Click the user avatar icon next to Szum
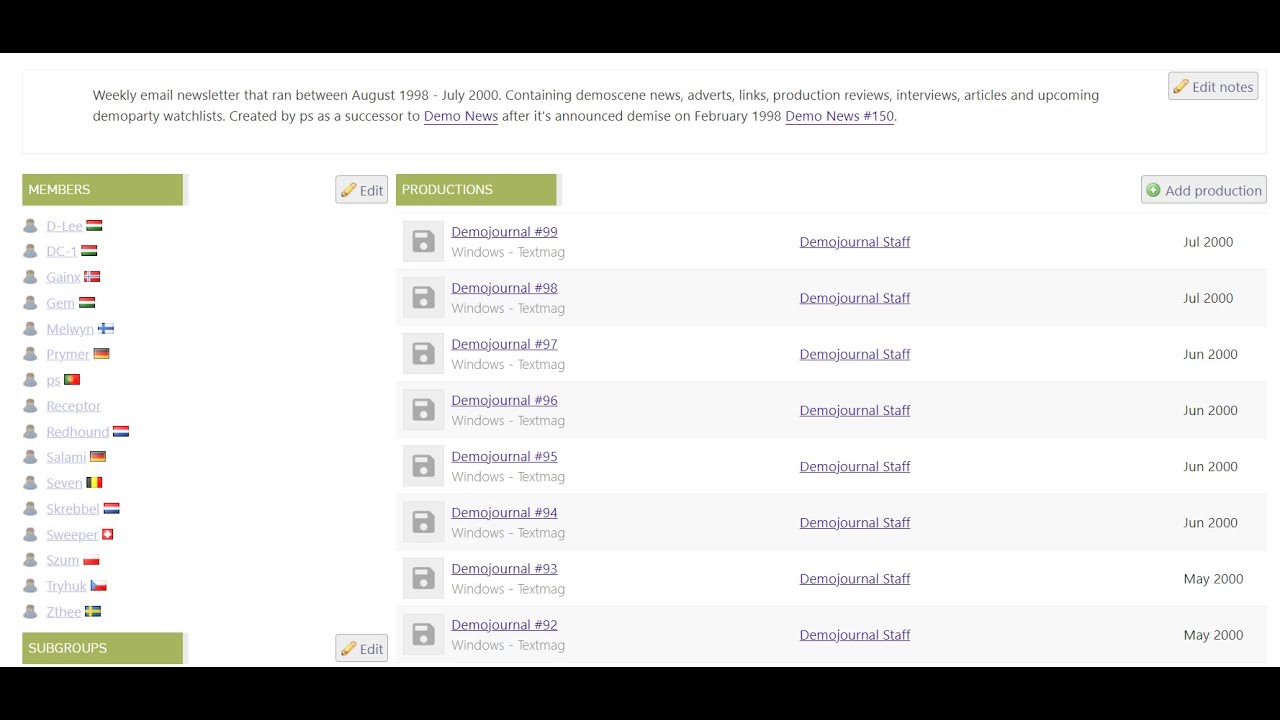The height and width of the screenshot is (720, 1280). tap(30, 560)
